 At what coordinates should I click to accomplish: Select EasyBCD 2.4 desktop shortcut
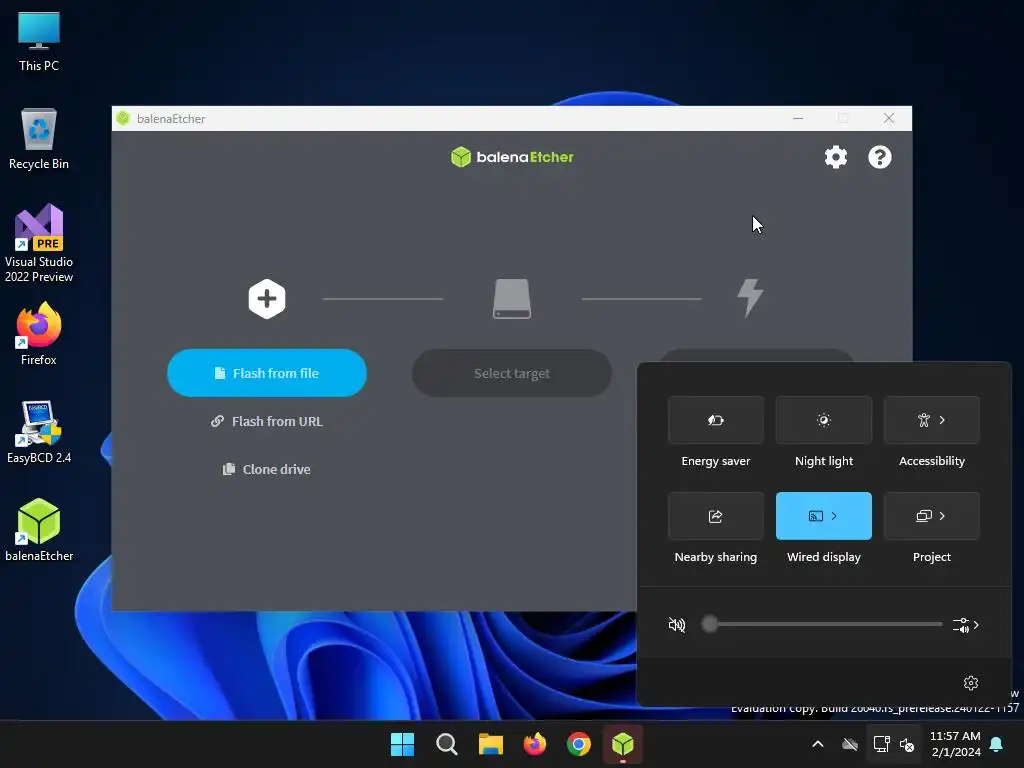[x=39, y=432]
